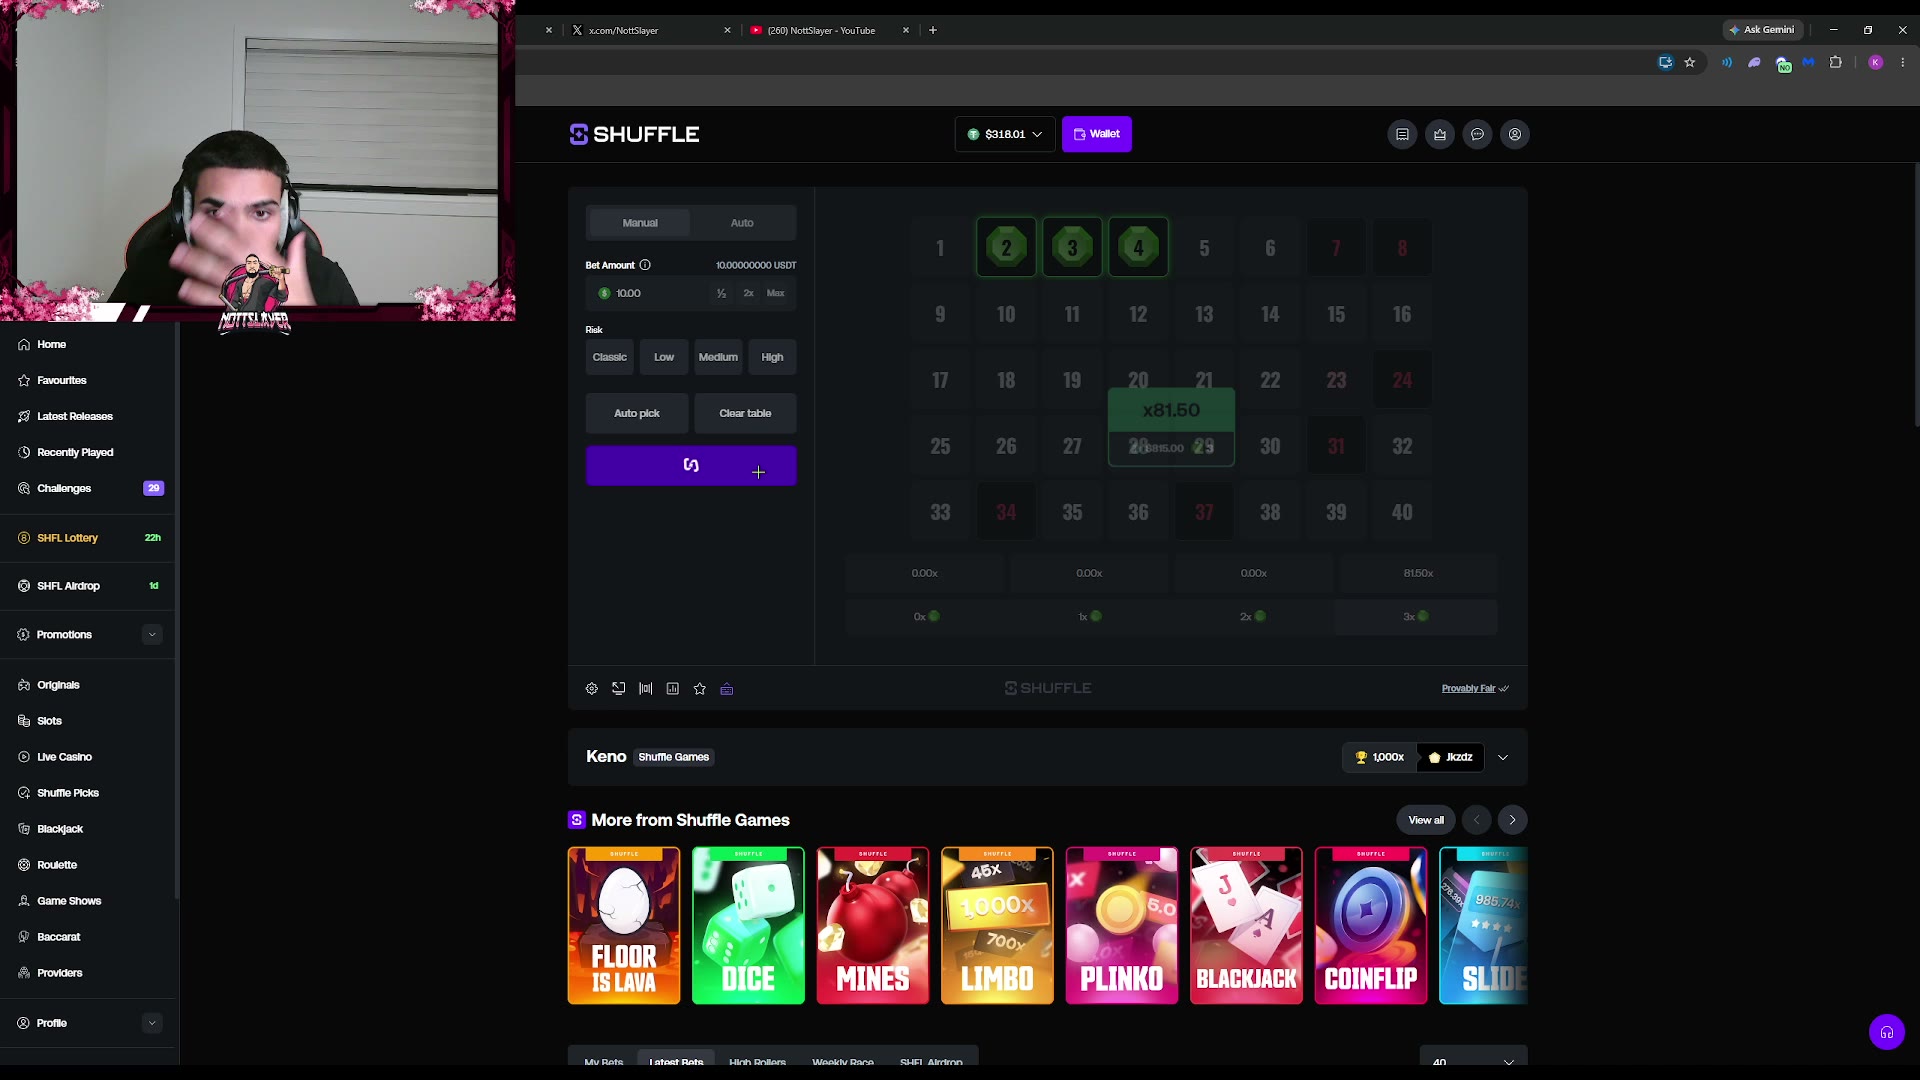Image resolution: width=1920 pixels, height=1080 pixels.
Task: Click the Shuffle logo in the header
Action: coord(634,134)
